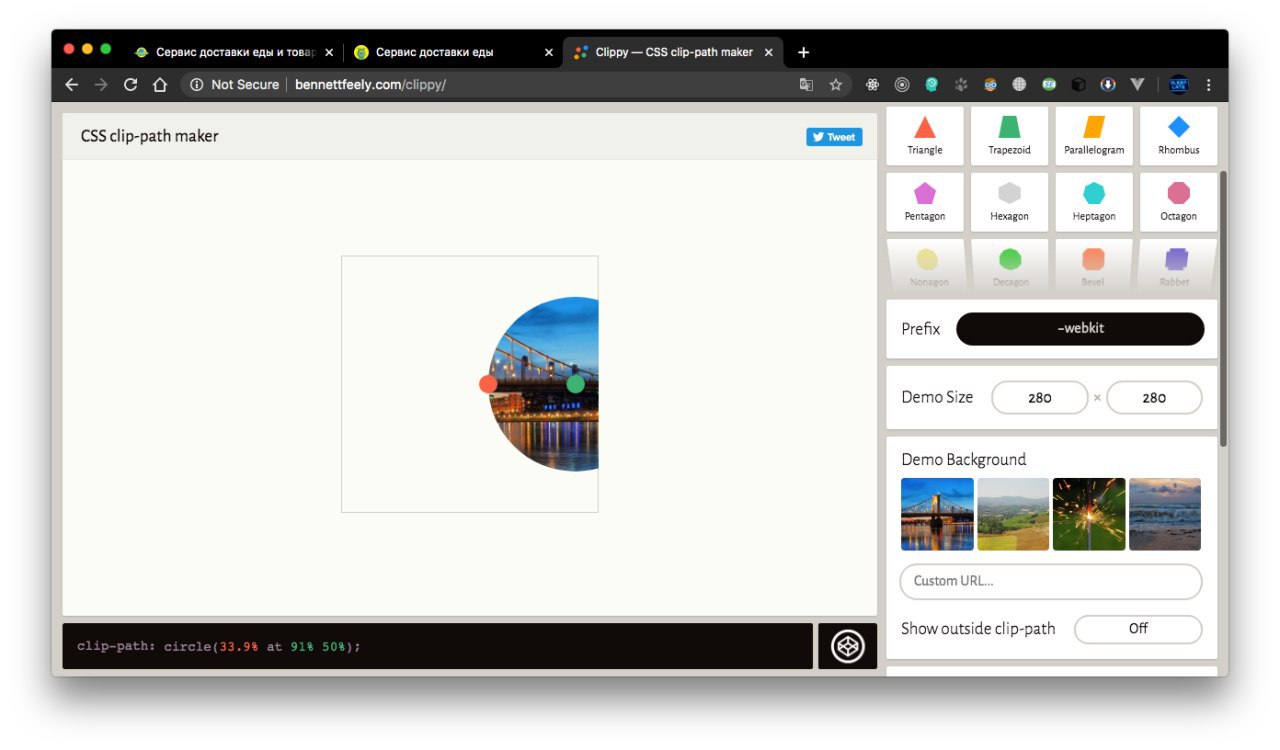Switch to second Сервис доставки еды tab
This screenshot has height=750, width=1280.
click(455, 52)
